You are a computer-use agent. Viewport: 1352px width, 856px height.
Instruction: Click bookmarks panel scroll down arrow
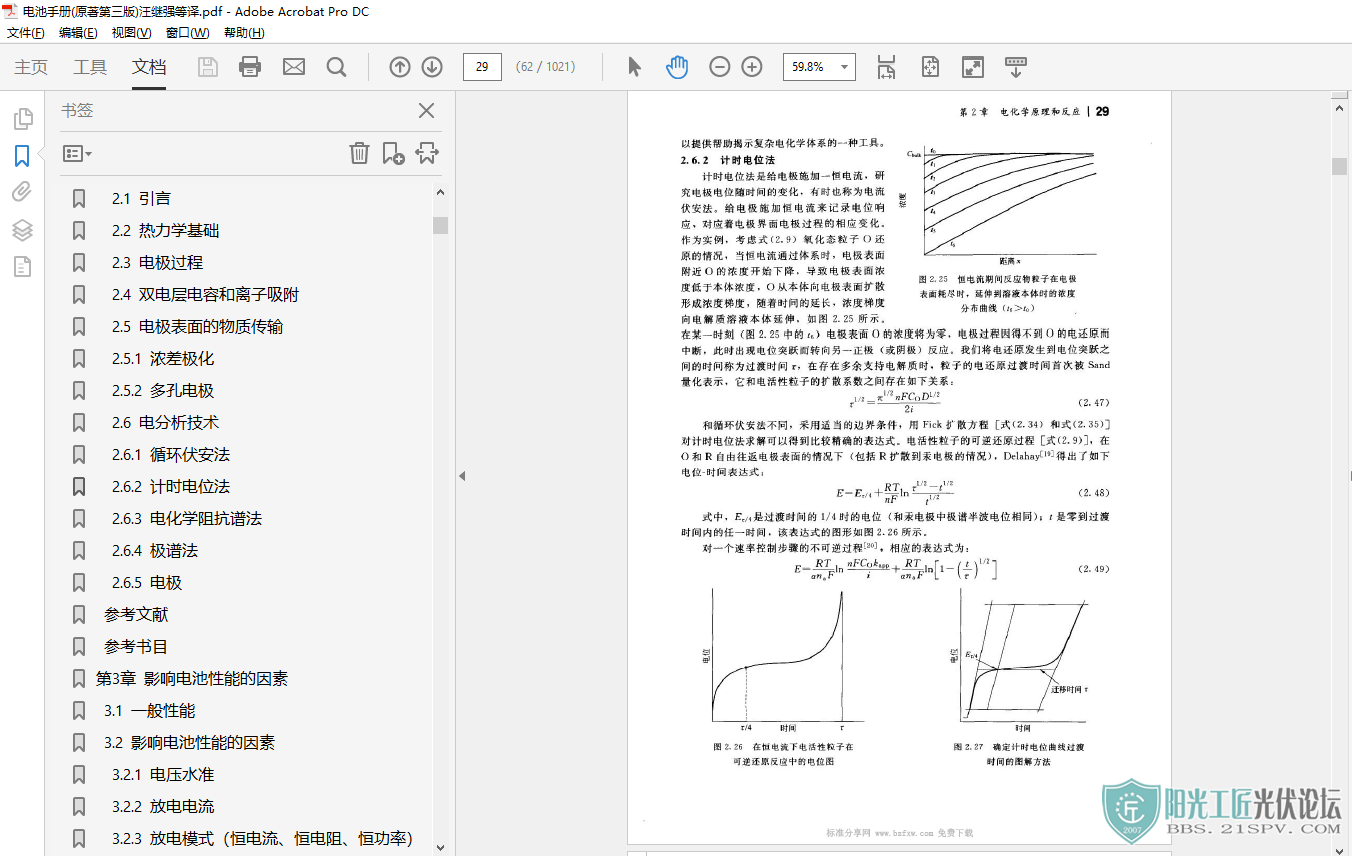(x=440, y=846)
